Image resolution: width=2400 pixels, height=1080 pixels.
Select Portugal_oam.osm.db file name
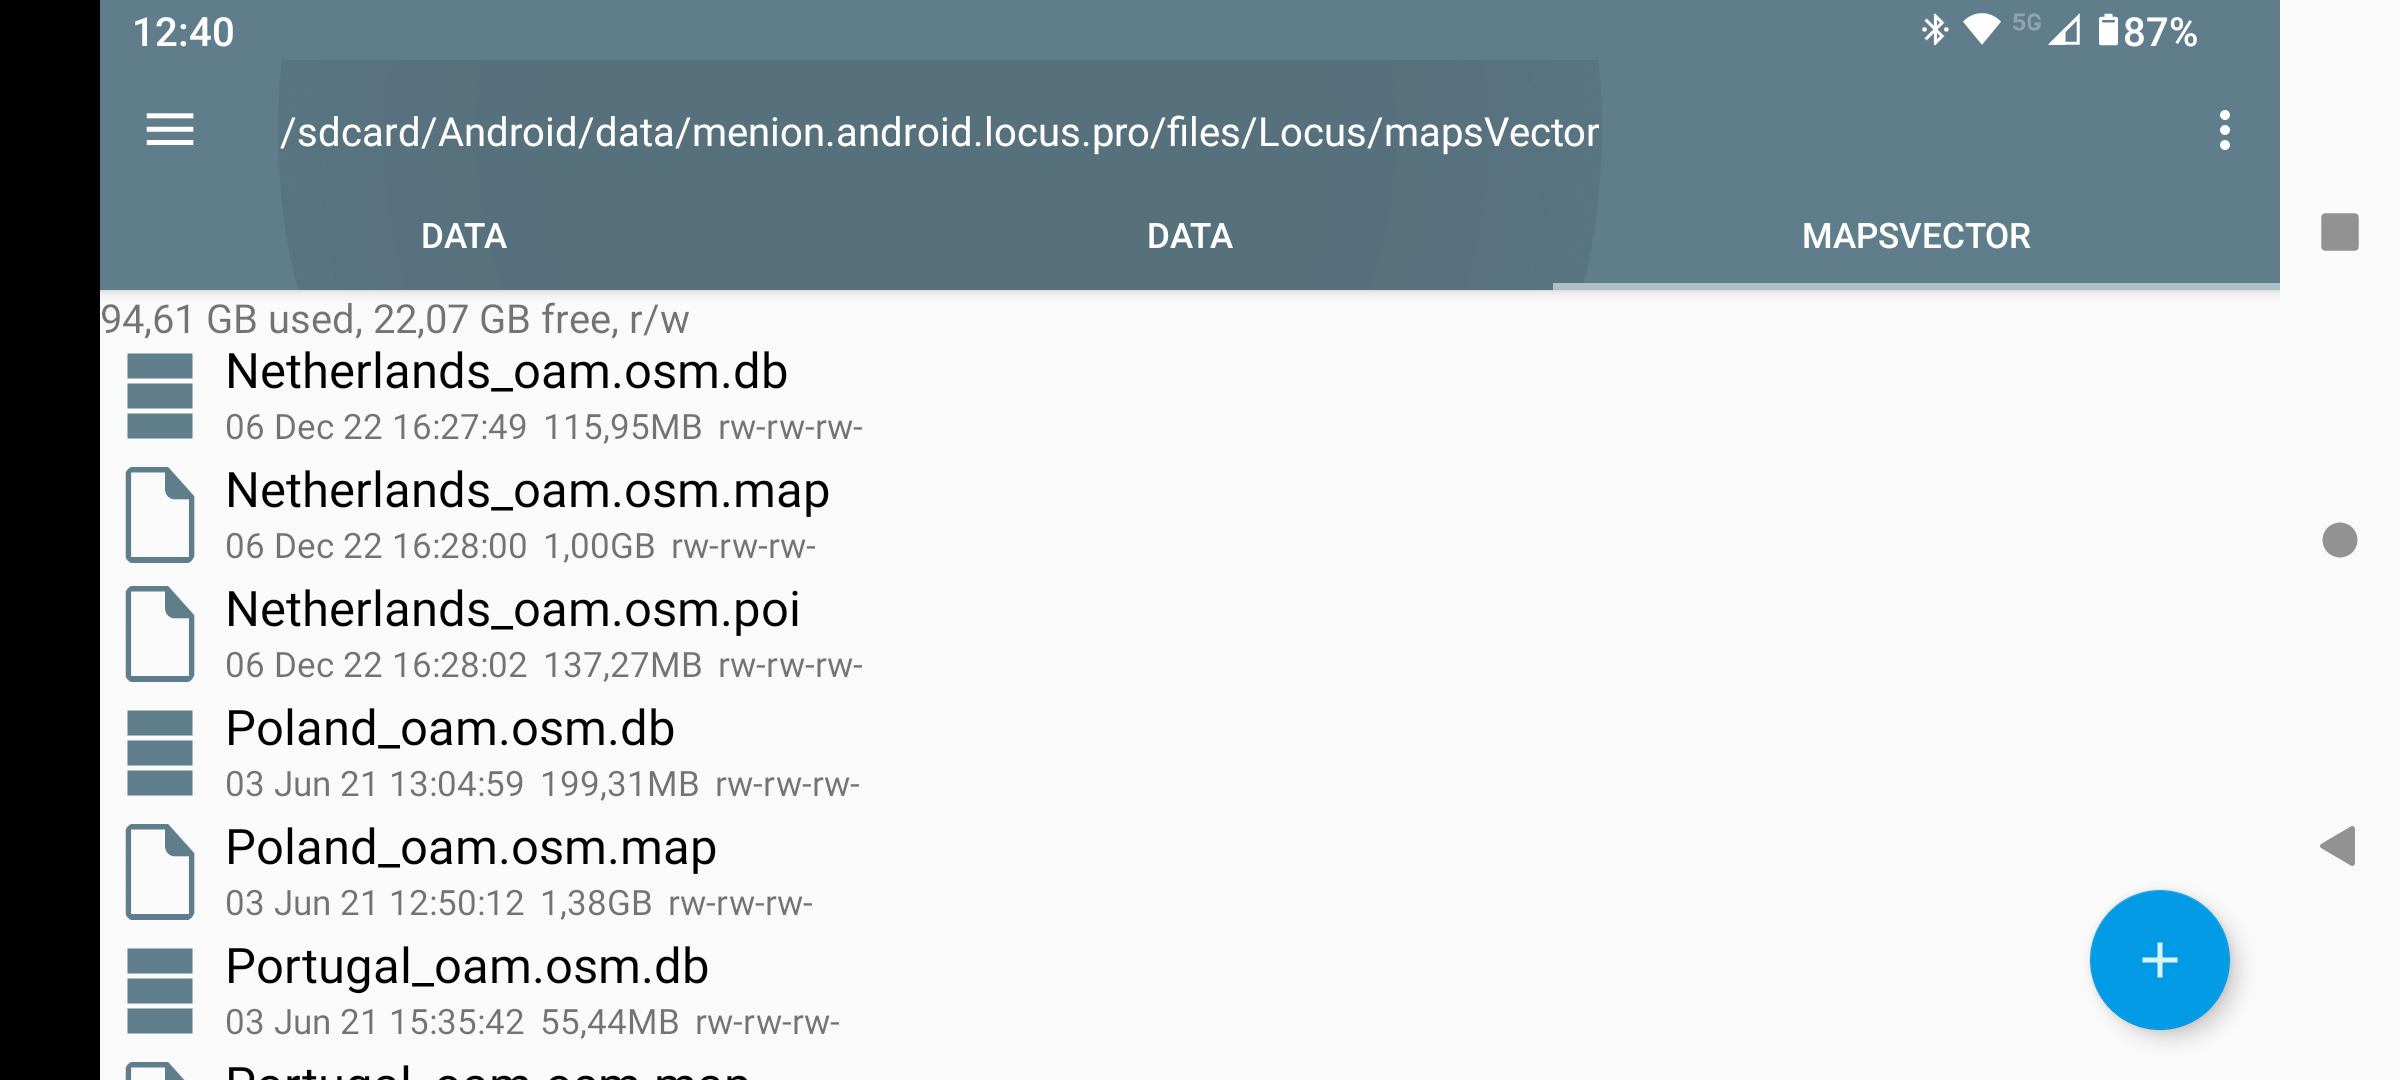click(467, 968)
